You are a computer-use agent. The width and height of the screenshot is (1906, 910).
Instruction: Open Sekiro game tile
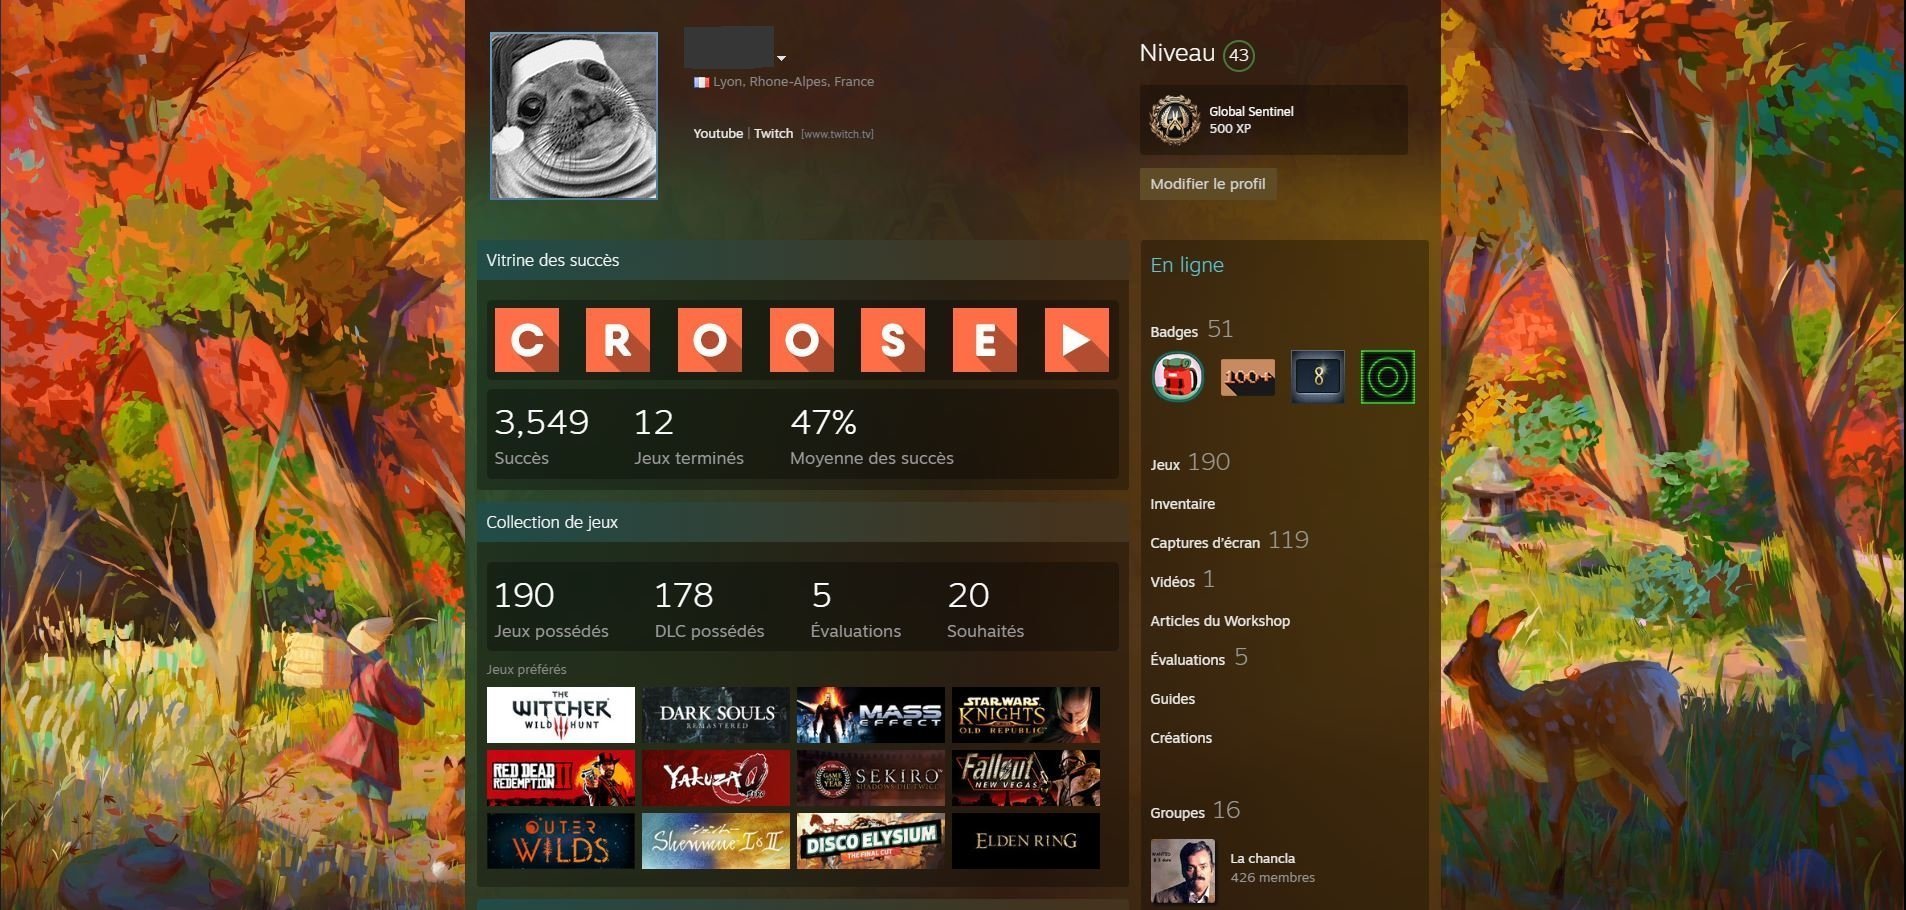click(871, 778)
